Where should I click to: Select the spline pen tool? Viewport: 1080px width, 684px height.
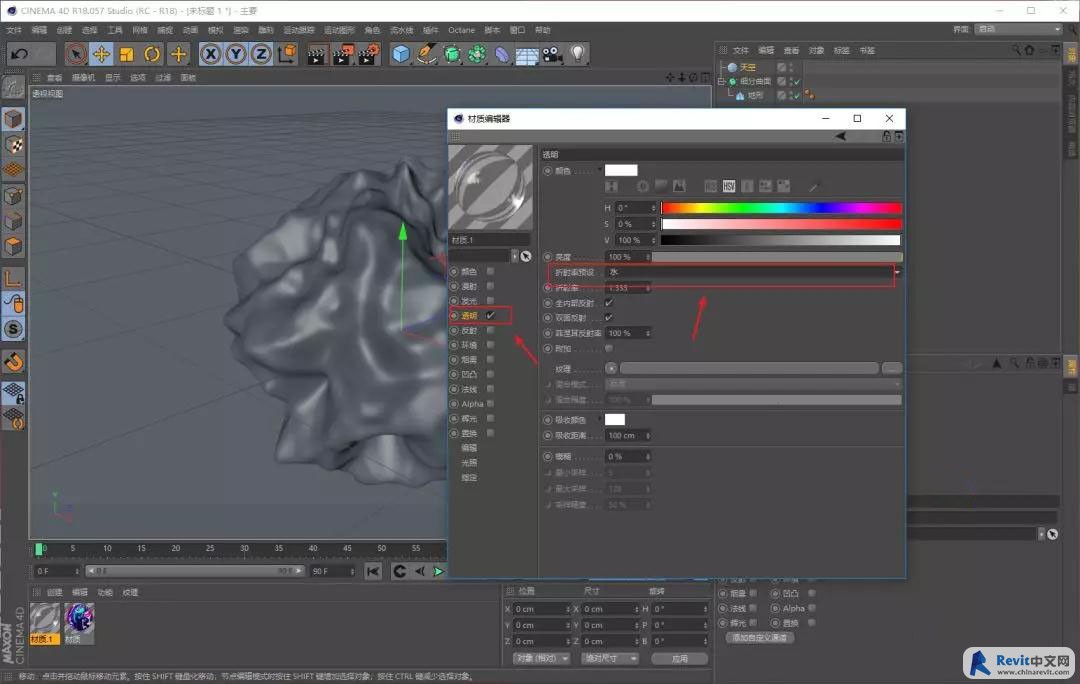click(426, 54)
